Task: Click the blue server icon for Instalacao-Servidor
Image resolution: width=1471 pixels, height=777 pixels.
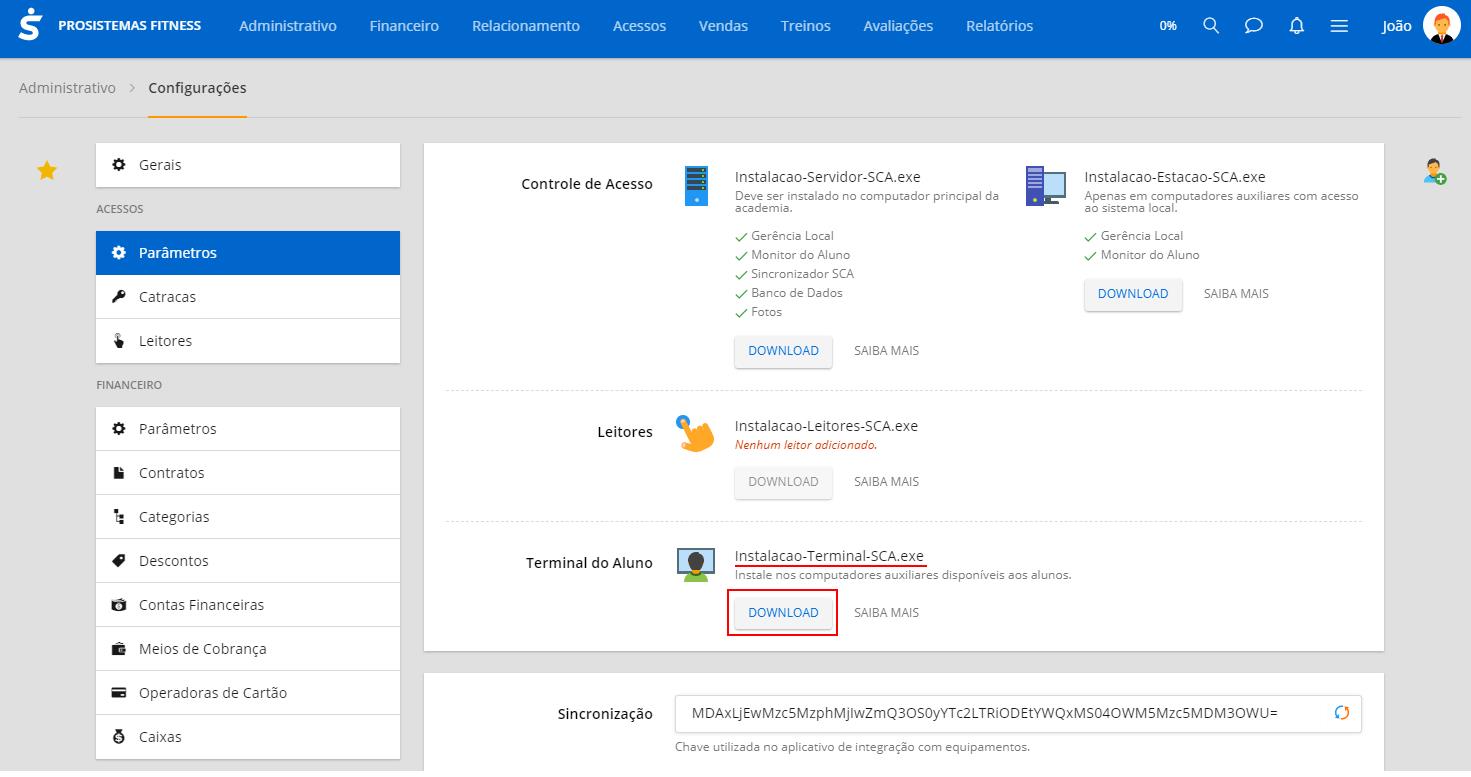Action: pos(696,186)
